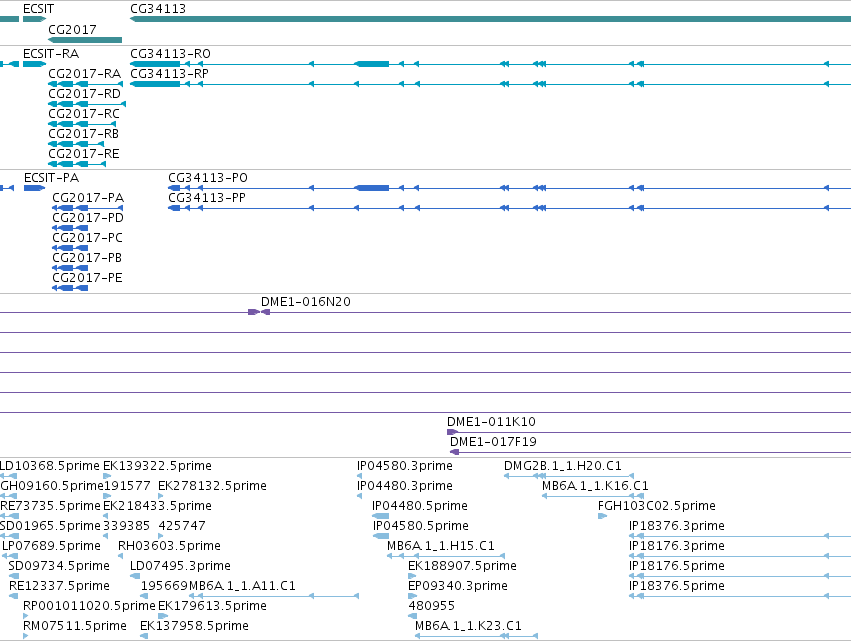This screenshot has width=851, height=641.
Task: Select EST IP04580.5prime
Action: coord(421,526)
